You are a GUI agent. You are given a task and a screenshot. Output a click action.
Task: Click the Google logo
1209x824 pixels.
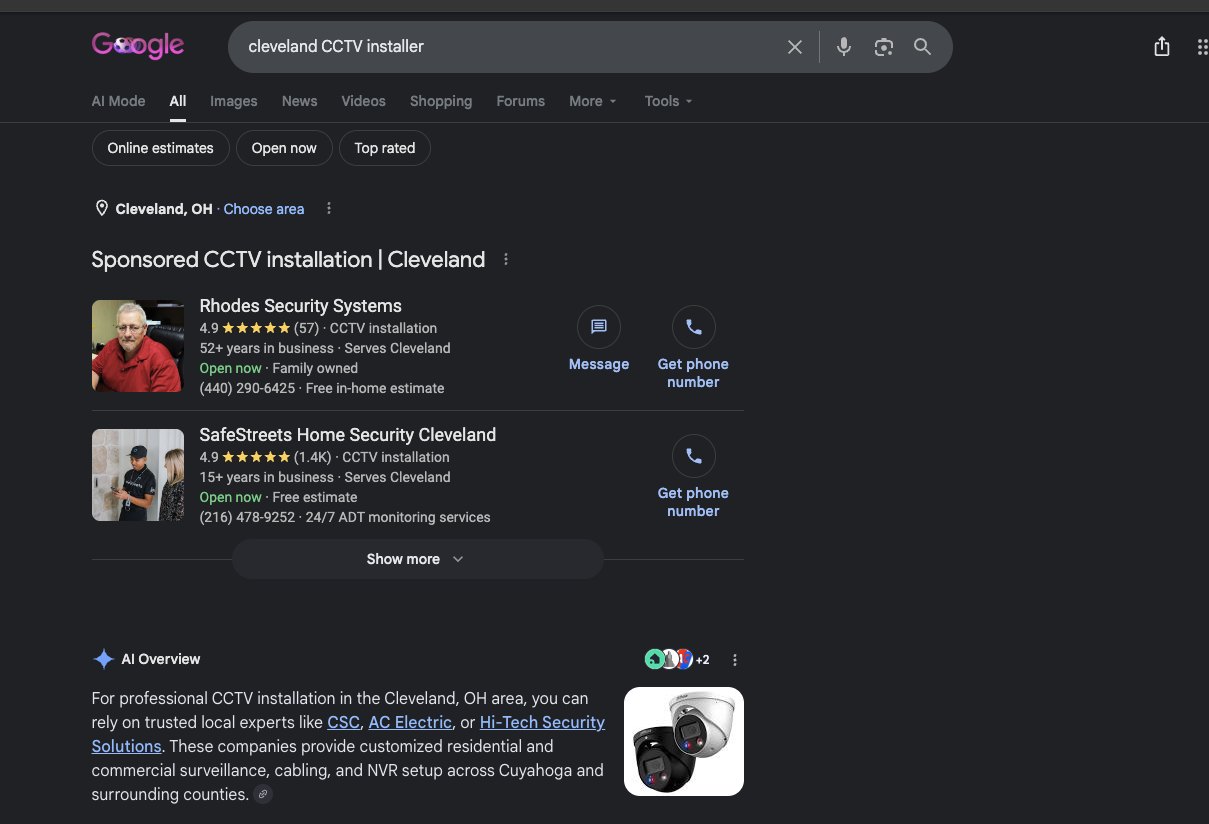click(x=138, y=46)
